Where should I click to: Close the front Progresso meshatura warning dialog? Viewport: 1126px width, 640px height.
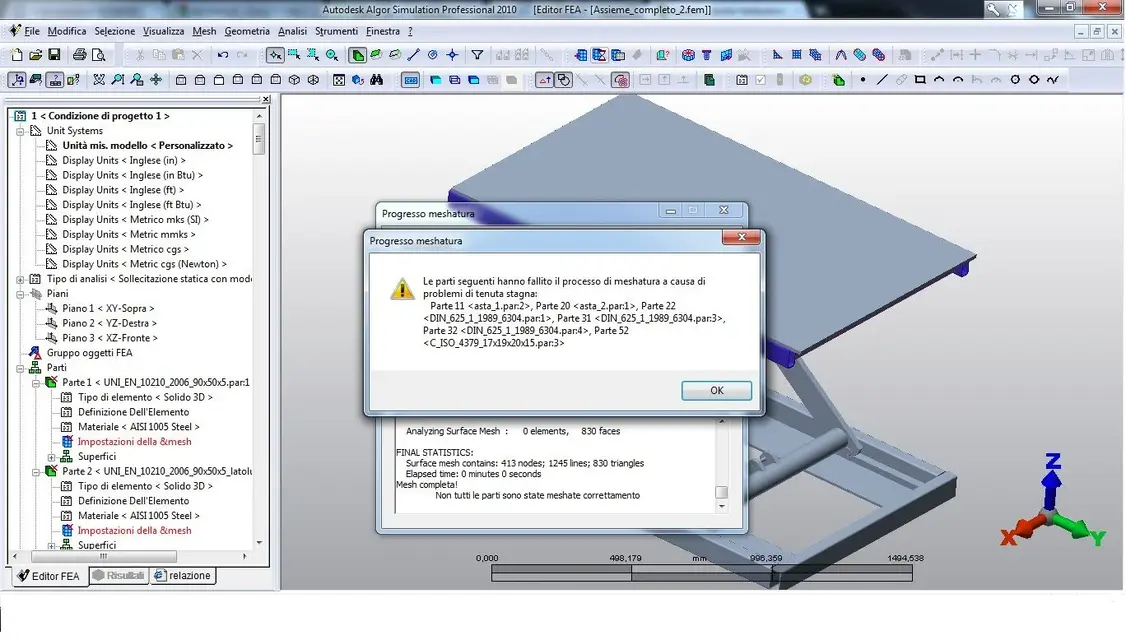pyautogui.click(x=741, y=237)
